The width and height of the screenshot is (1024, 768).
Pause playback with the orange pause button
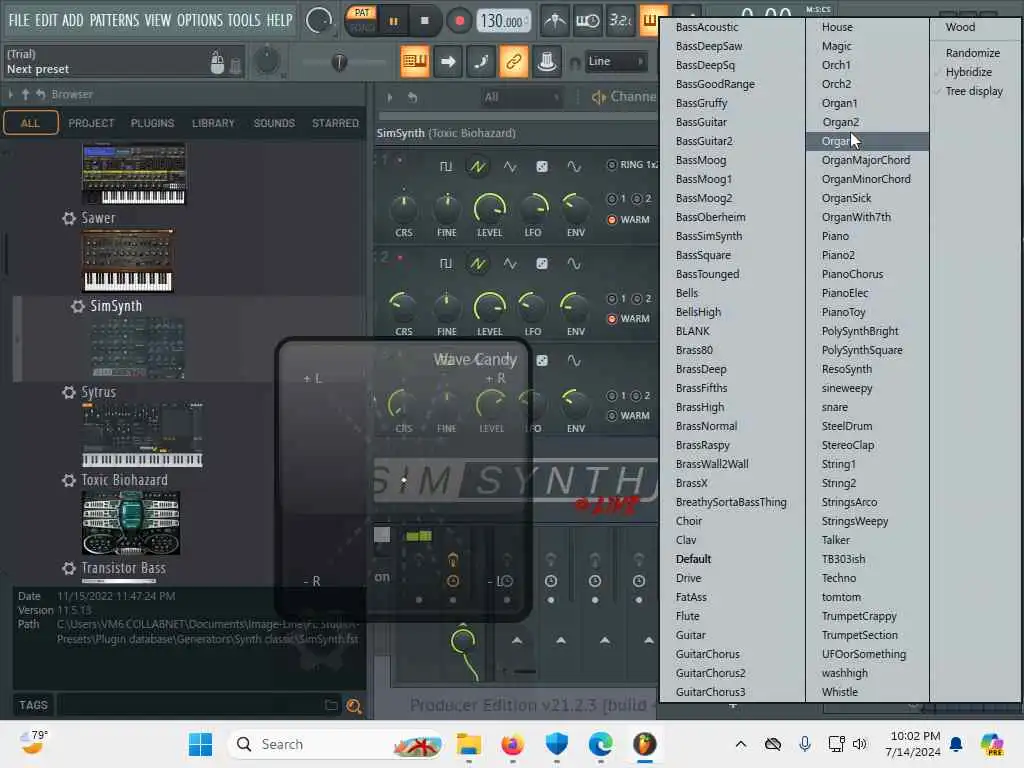click(393, 21)
